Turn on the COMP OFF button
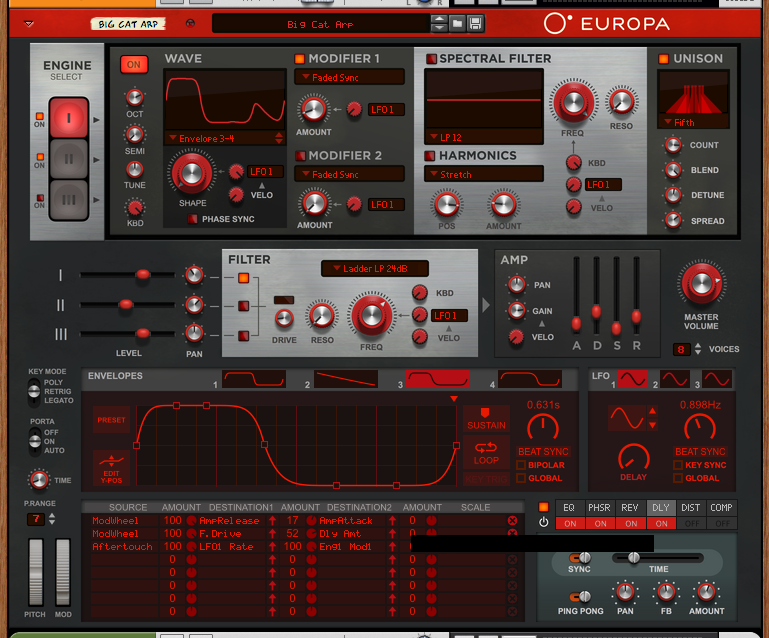Viewport: 769px width, 638px height. coord(722,524)
